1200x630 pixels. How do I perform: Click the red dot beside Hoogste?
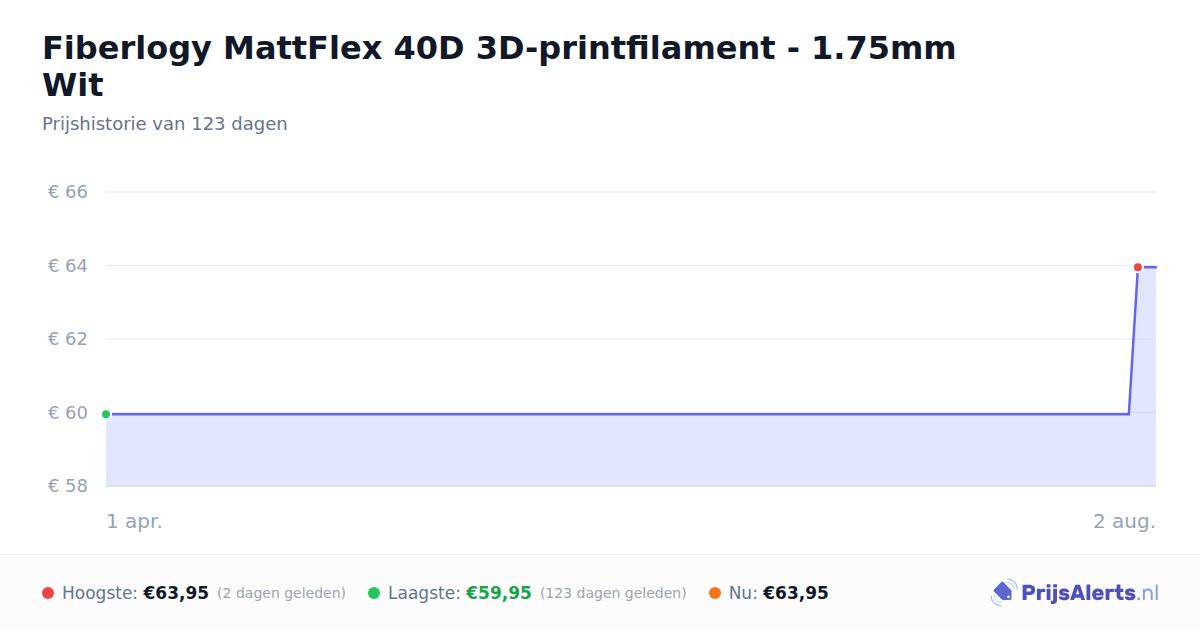(x=48, y=593)
